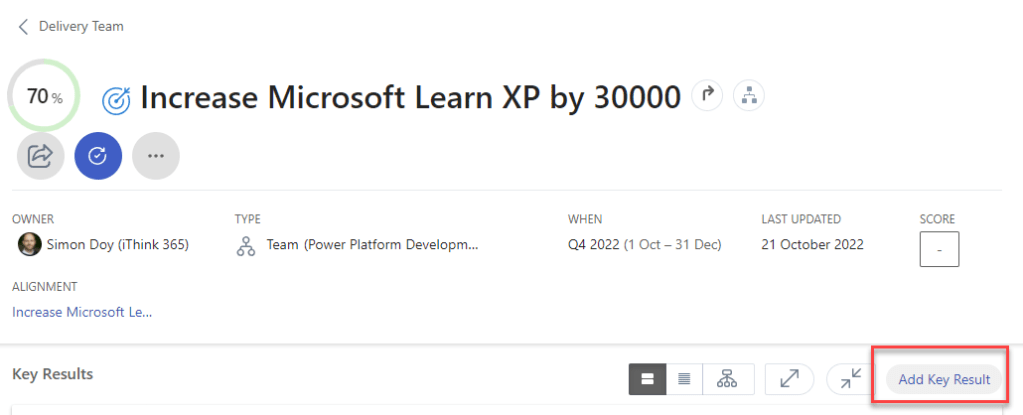Click the Team type icon
This screenshot has width=1023, height=415.
point(246,246)
